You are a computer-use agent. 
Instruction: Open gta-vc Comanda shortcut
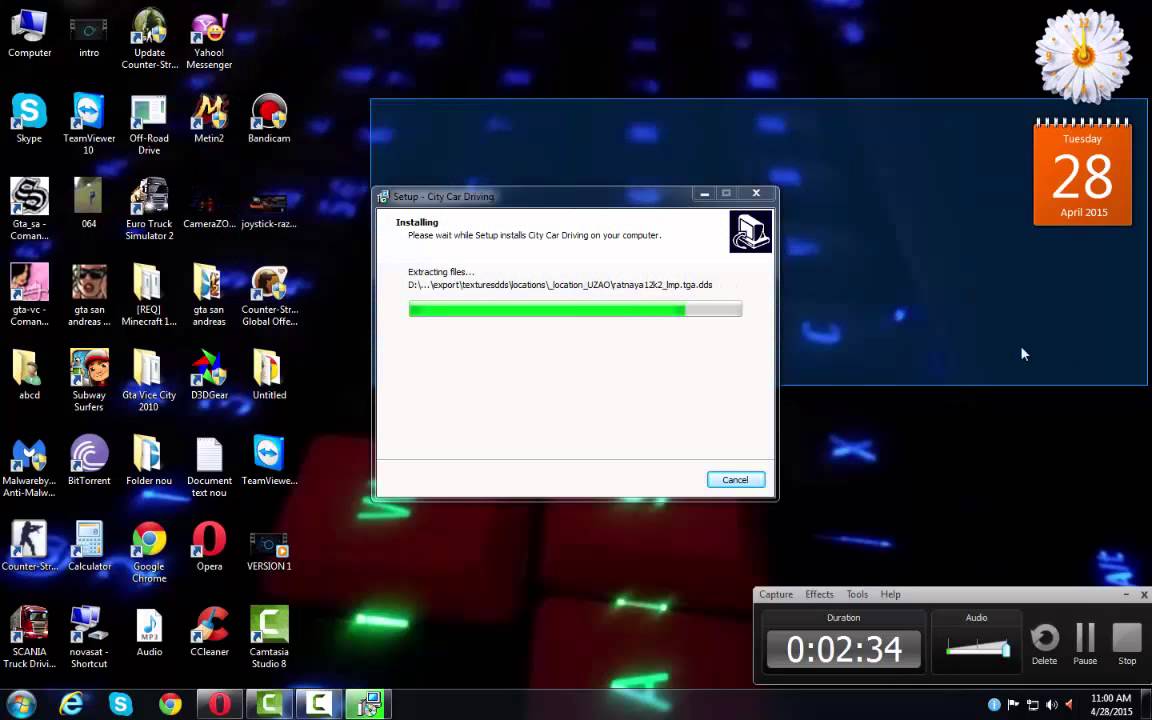tap(29, 295)
